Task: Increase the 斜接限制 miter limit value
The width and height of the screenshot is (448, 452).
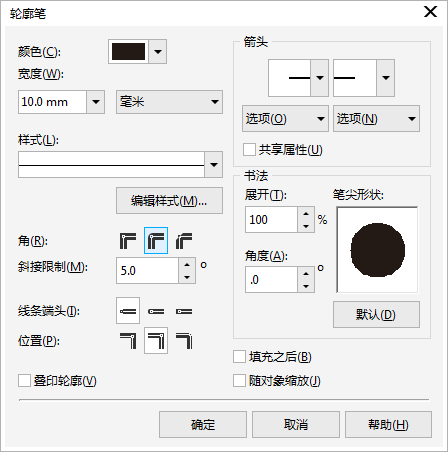Action: (187, 265)
